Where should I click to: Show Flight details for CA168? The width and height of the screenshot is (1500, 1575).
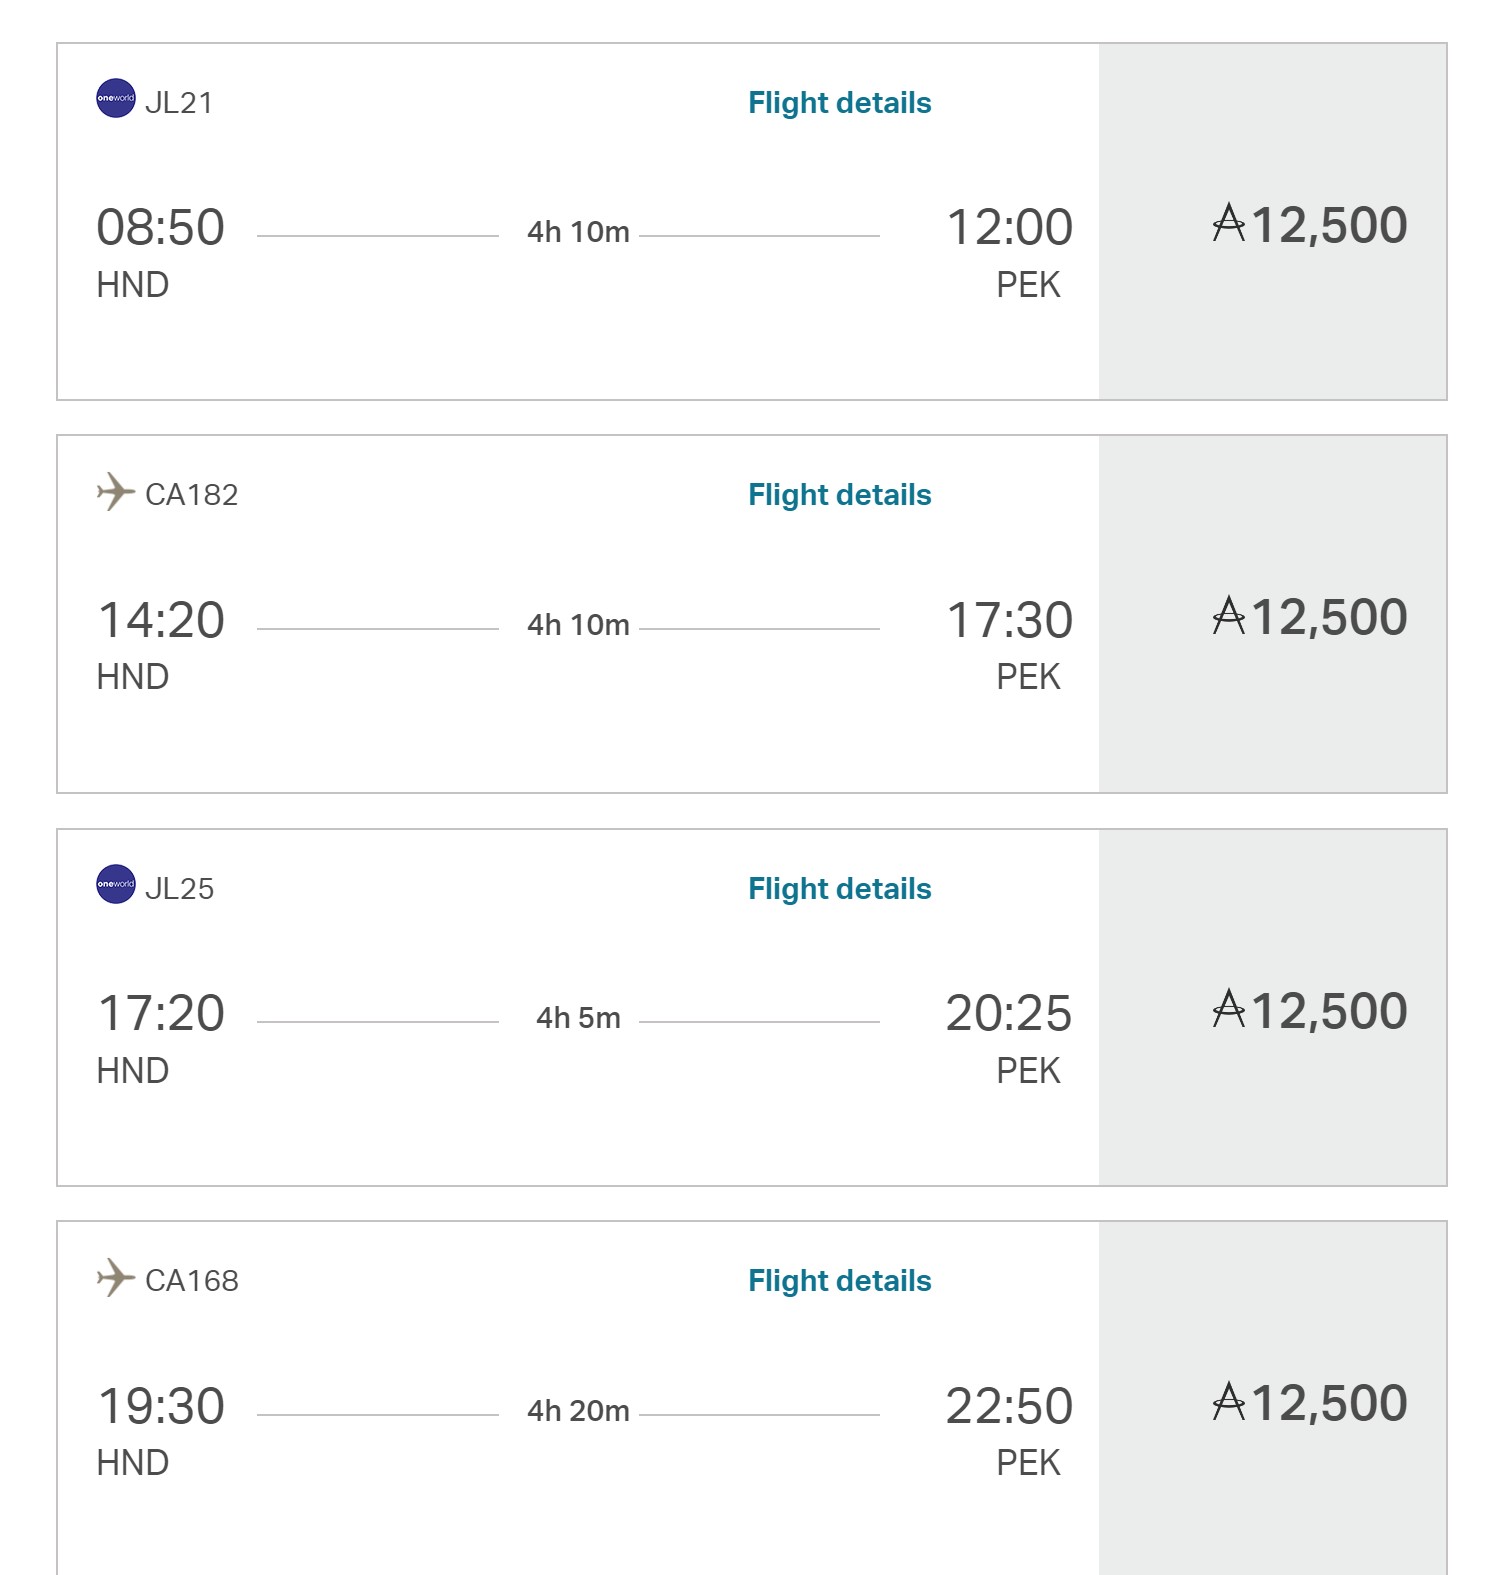(x=839, y=1281)
